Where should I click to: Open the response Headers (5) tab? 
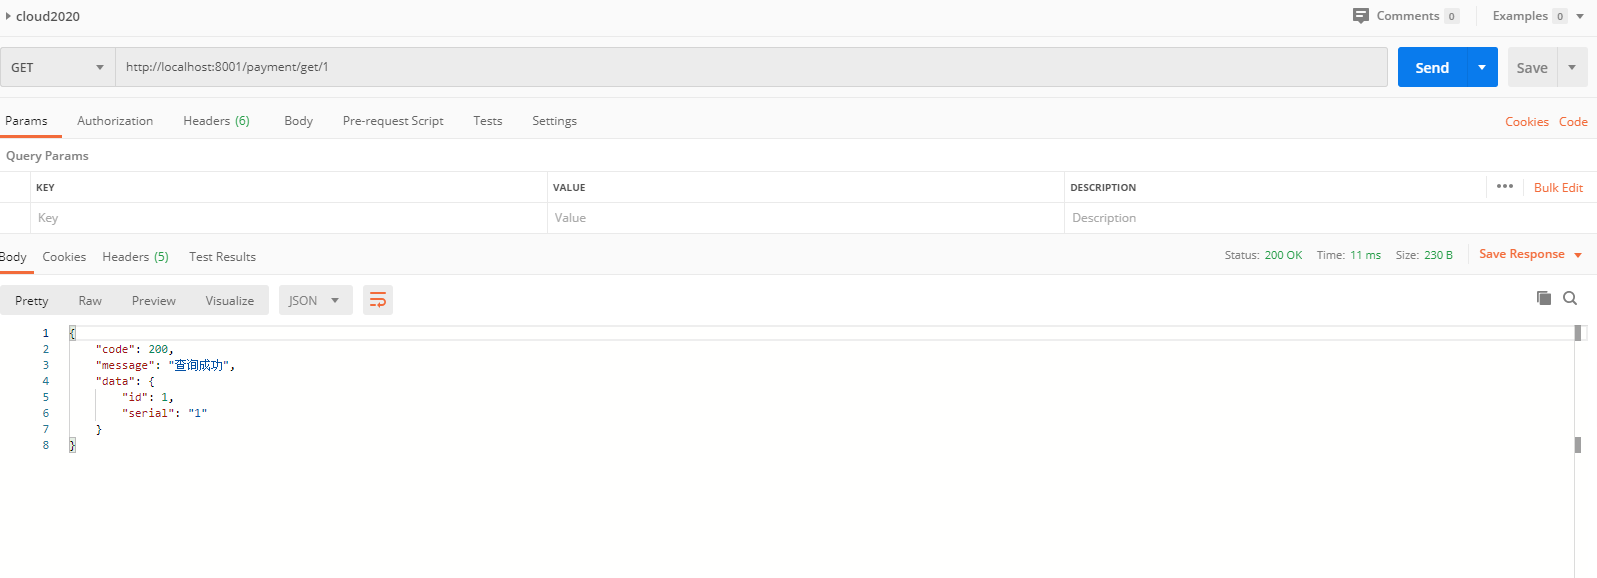tap(135, 256)
